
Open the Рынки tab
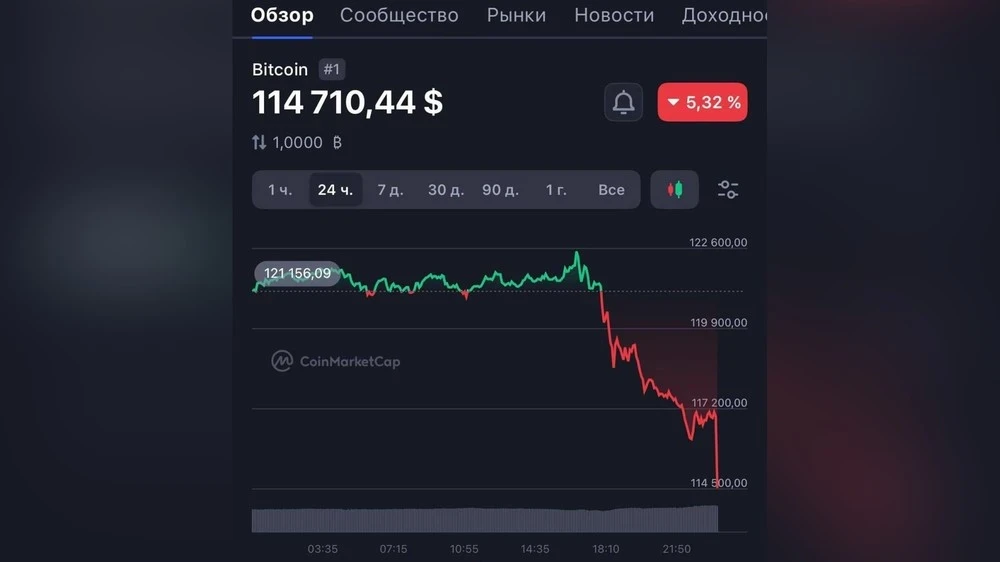point(516,15)
